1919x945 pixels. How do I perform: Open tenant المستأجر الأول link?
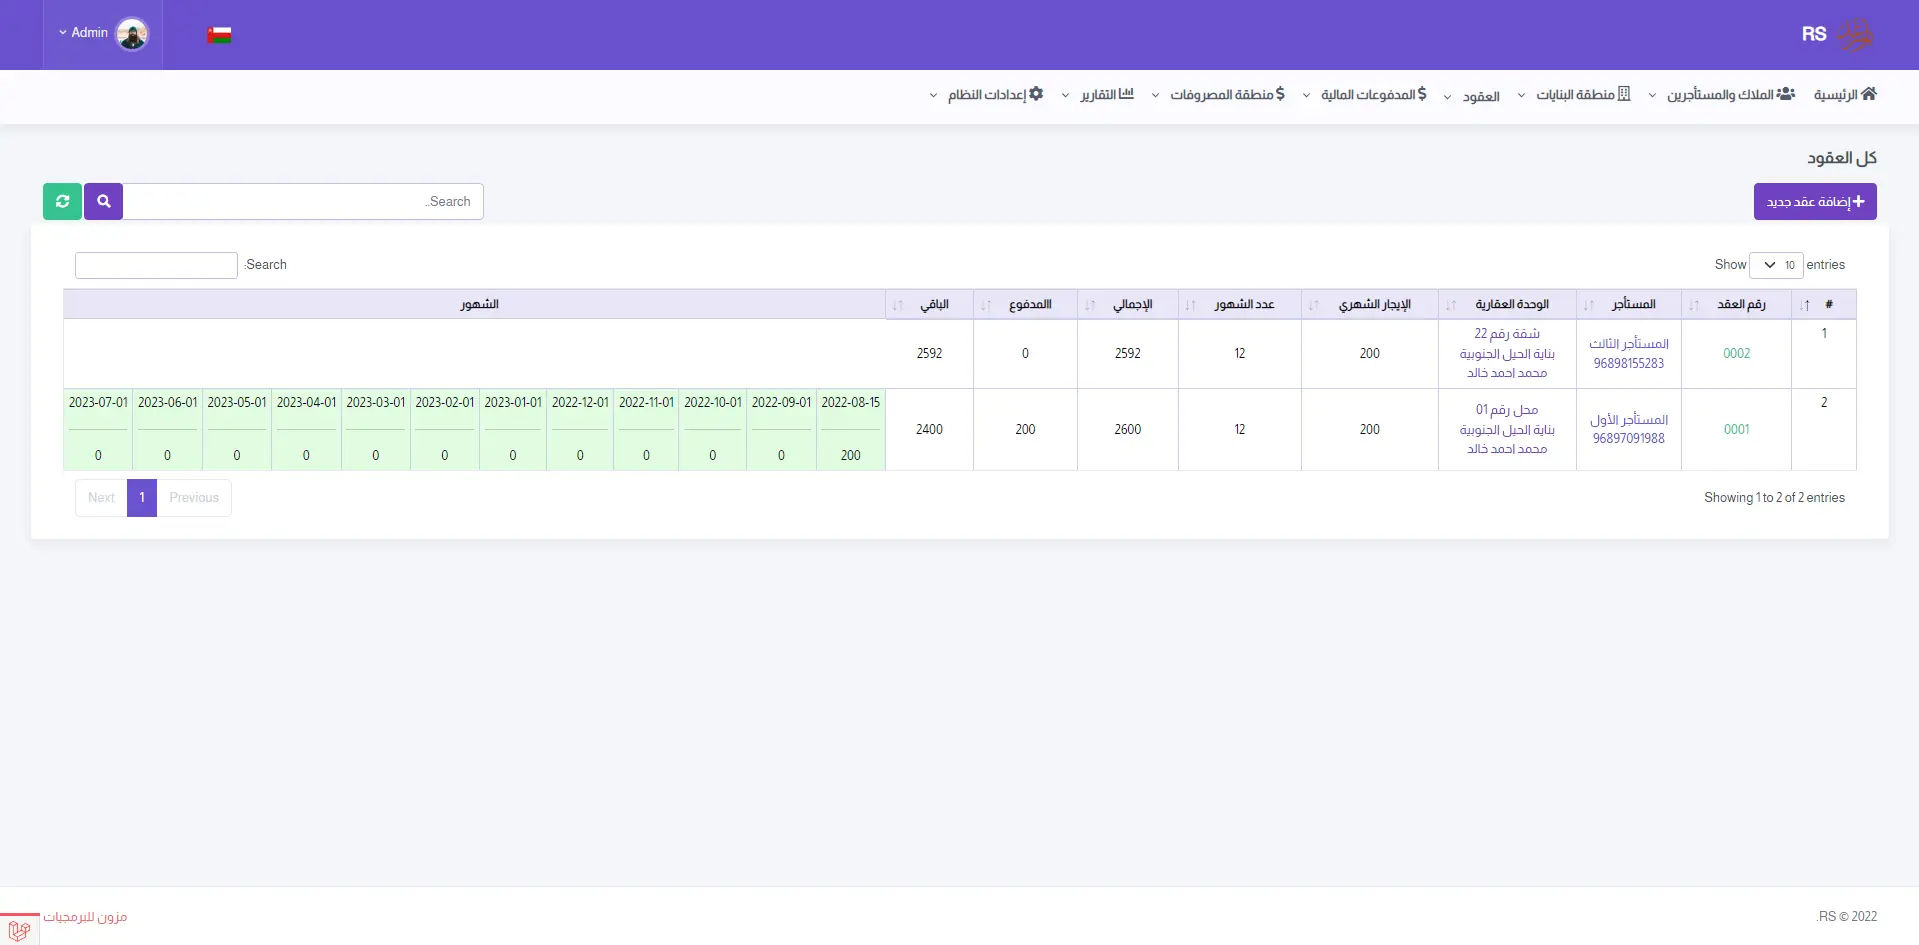click(1629, 419)
